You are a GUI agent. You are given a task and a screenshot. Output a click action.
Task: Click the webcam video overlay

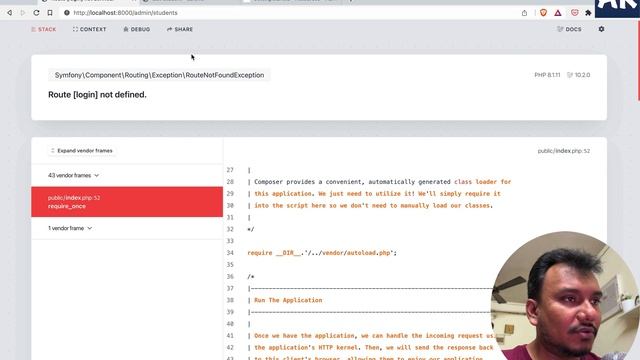click(565, 297)
